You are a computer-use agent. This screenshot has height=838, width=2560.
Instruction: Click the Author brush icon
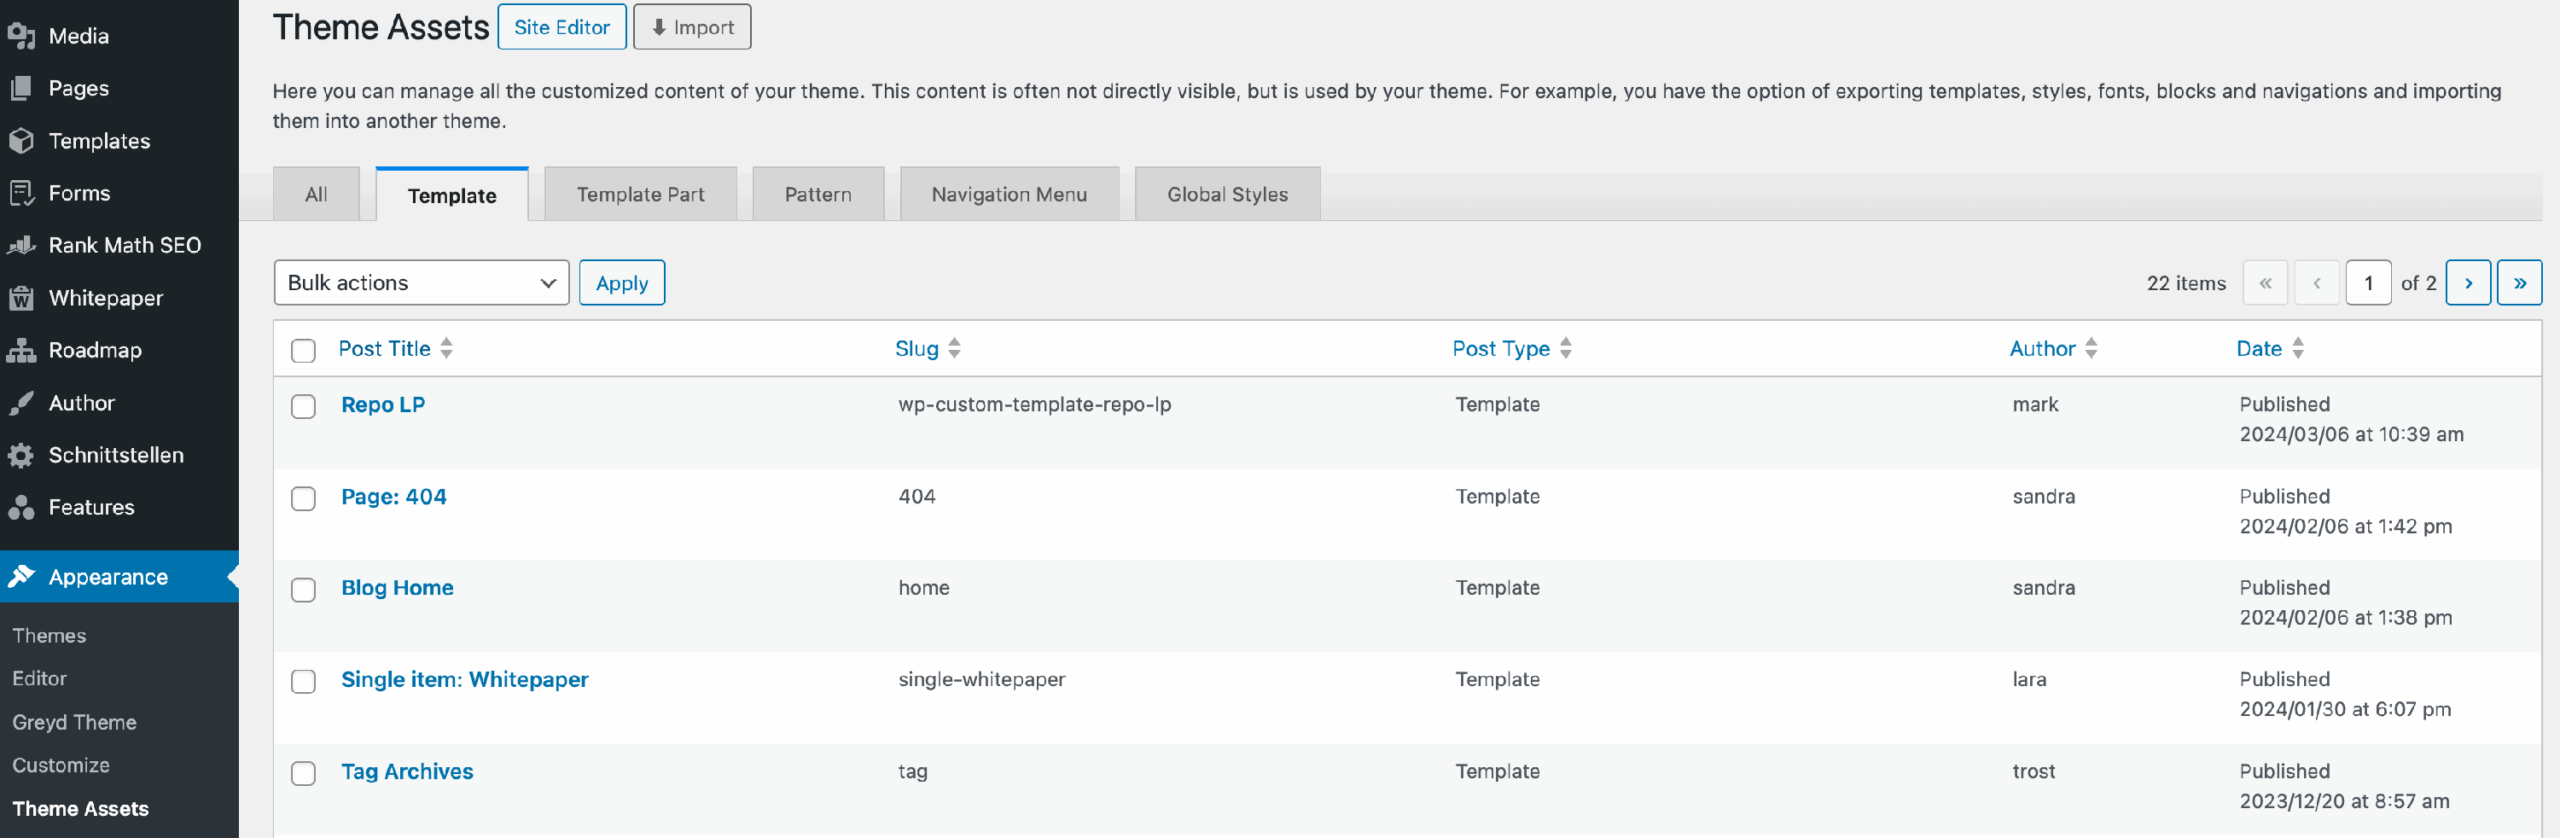21,403
